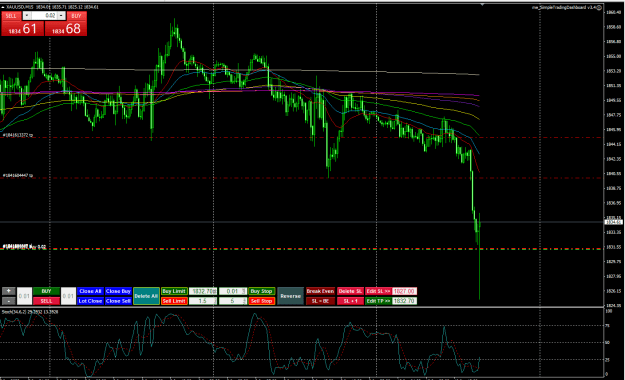Click the gray Reverse button
Viewport: 625px width, 380px height.
point(290,296)
